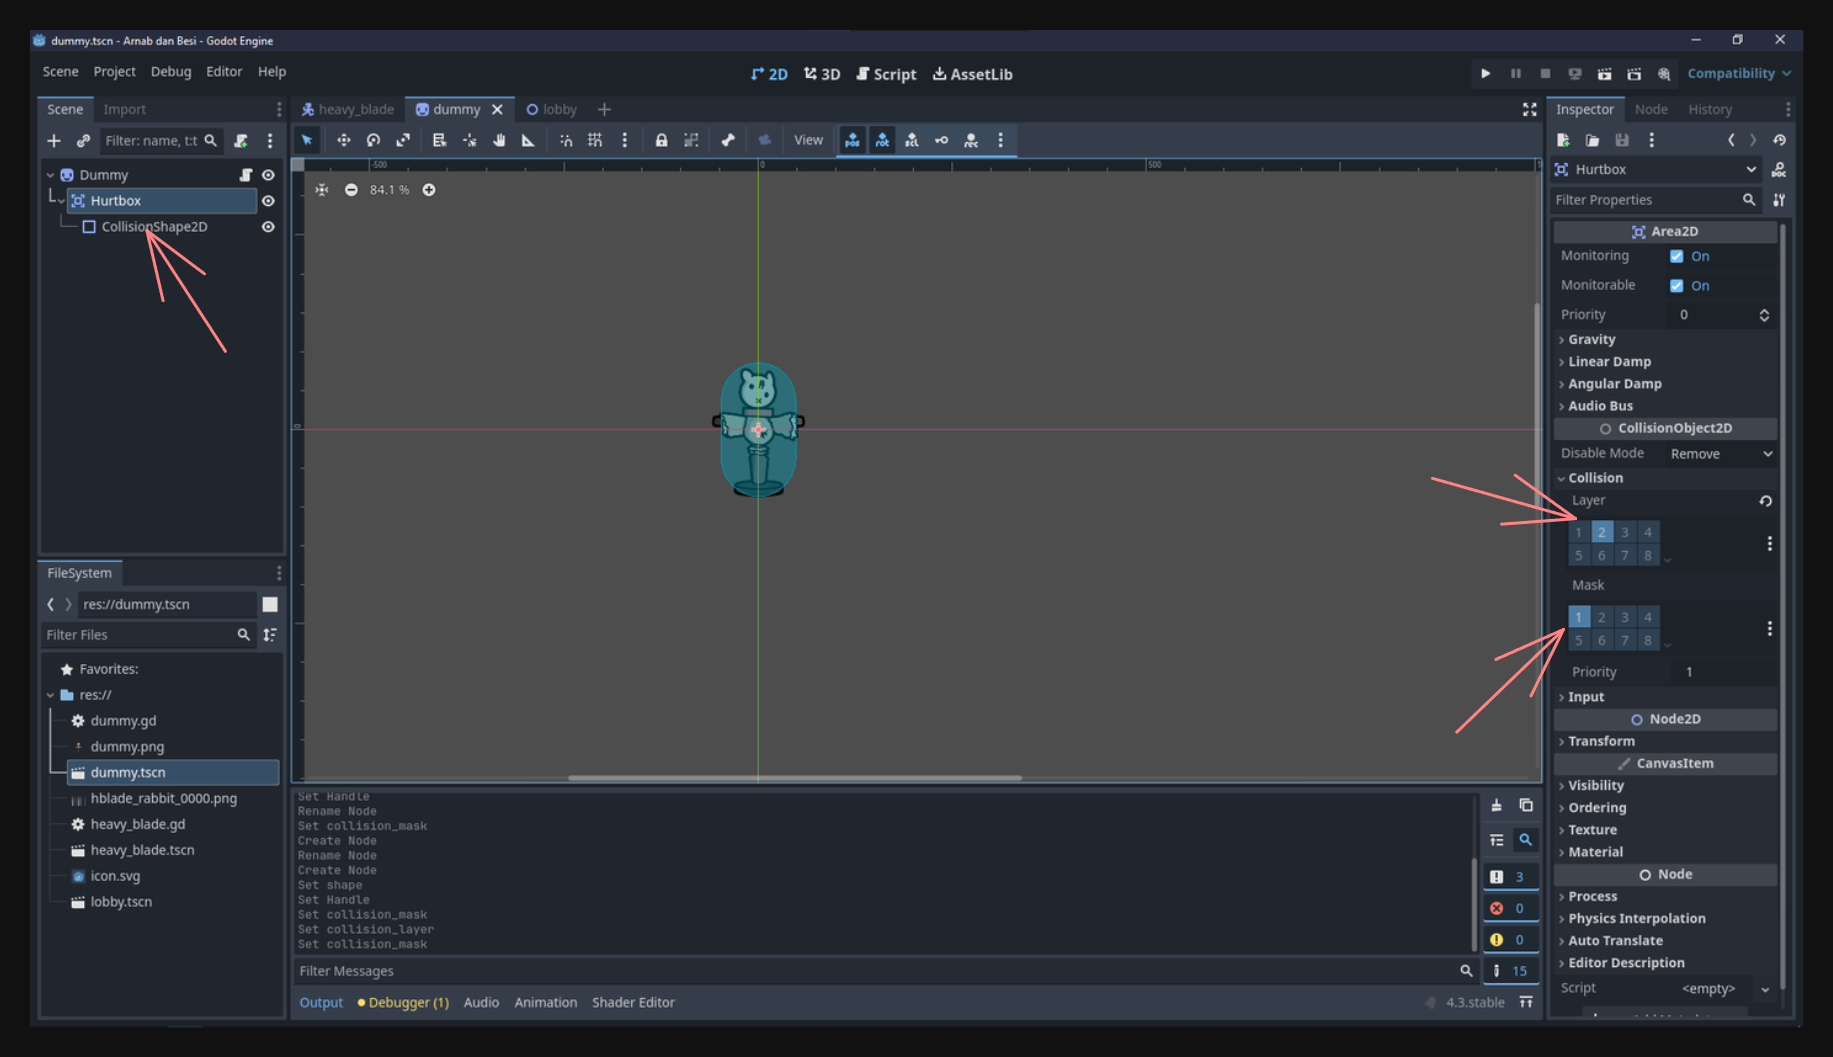Open the Disable Mode dropdown

coord(1721,454)
